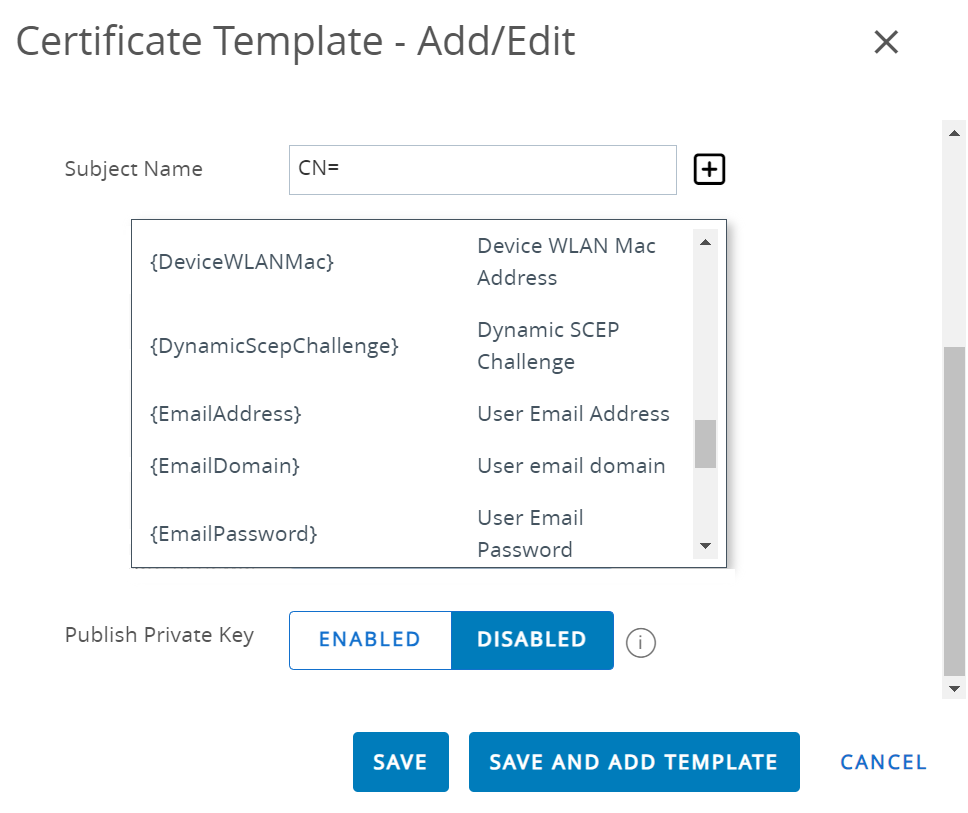Click the plus icon beside Subject Name
This screenshot has width=968, height=813.
coord(709,170)
